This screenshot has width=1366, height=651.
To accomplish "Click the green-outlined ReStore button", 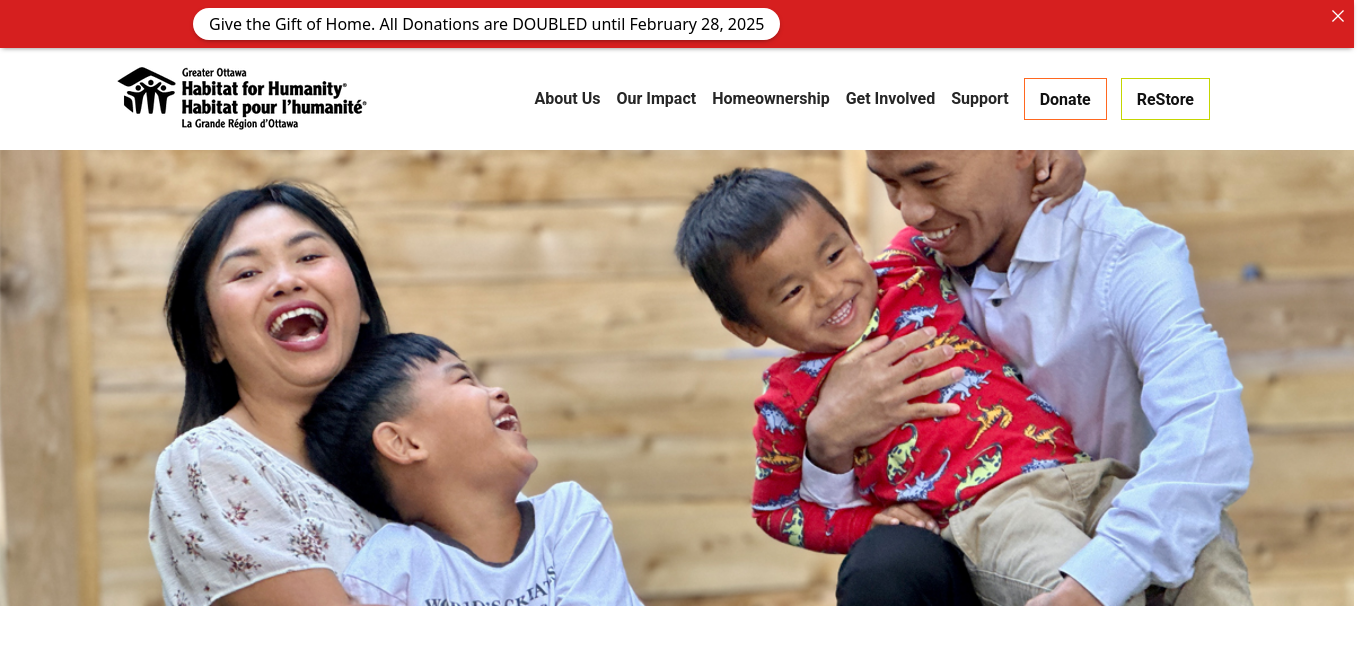I will (1165, 99).
